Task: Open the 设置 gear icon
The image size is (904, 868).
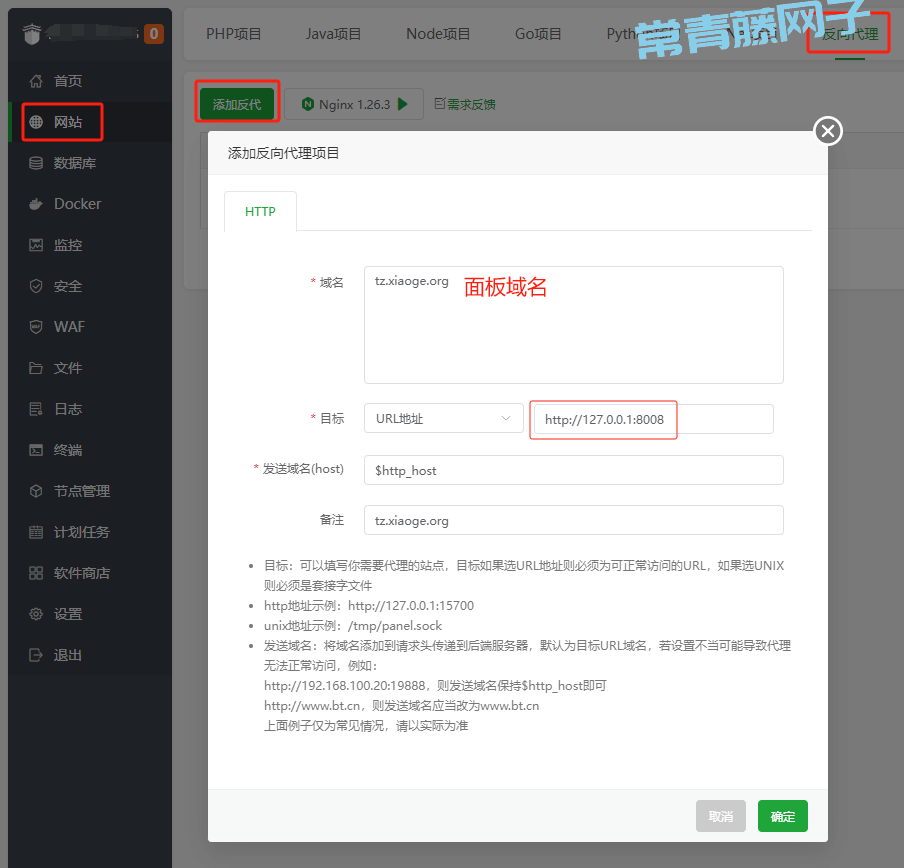Action: point(36,614)
